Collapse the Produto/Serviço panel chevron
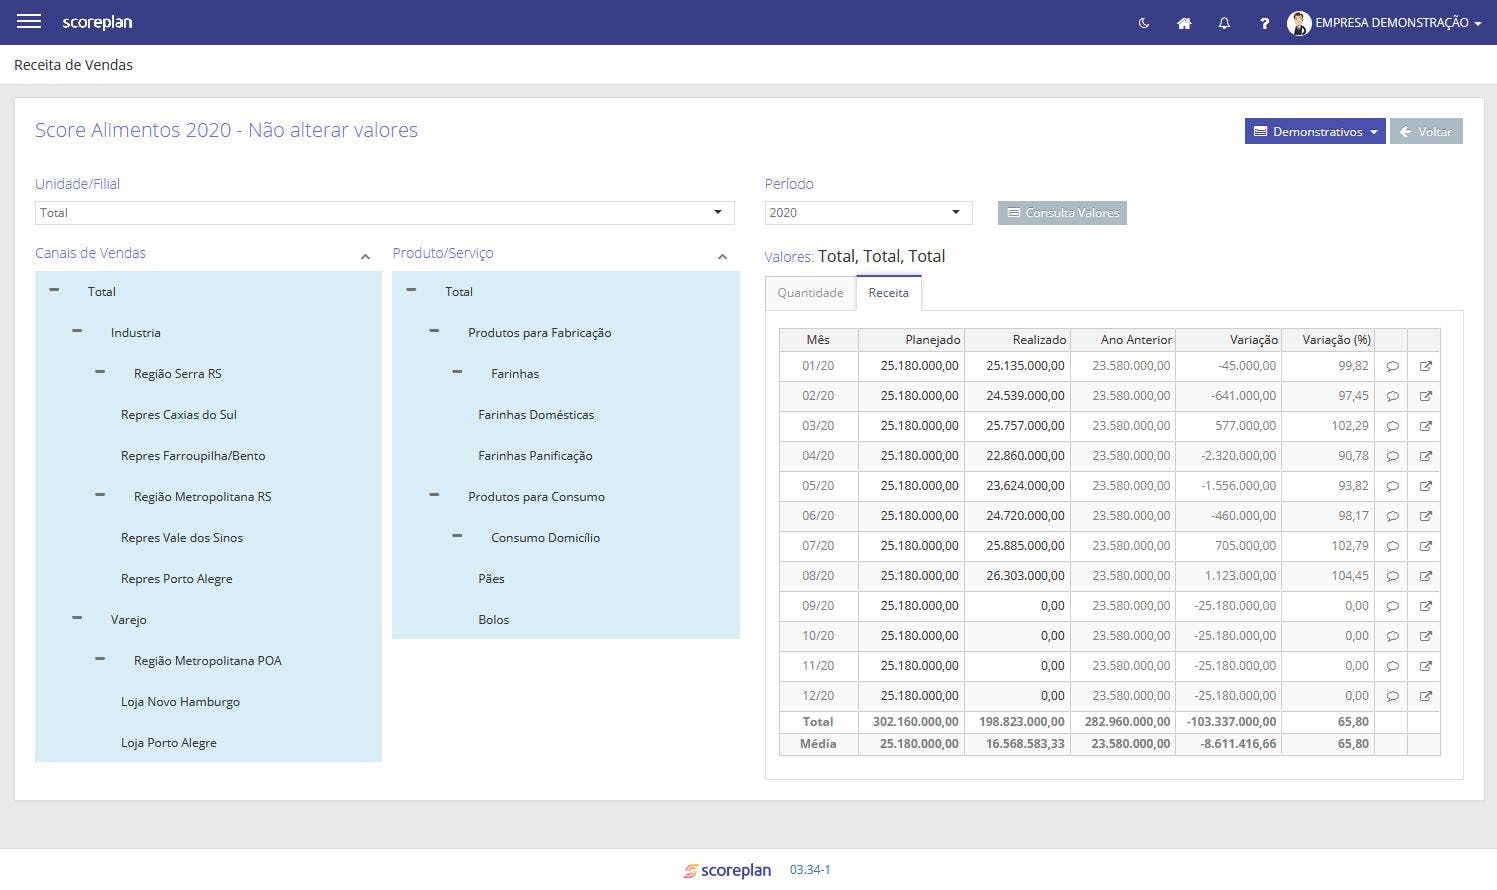The height and width of the screenshot is (890, 1497). pos(722,257)
